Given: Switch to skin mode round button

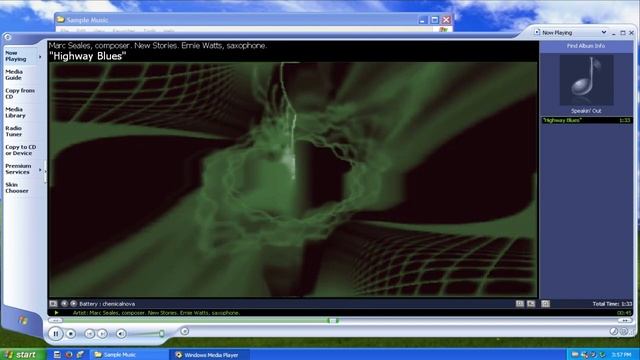Looking at the screenshot, I should (x=184, y=331).
